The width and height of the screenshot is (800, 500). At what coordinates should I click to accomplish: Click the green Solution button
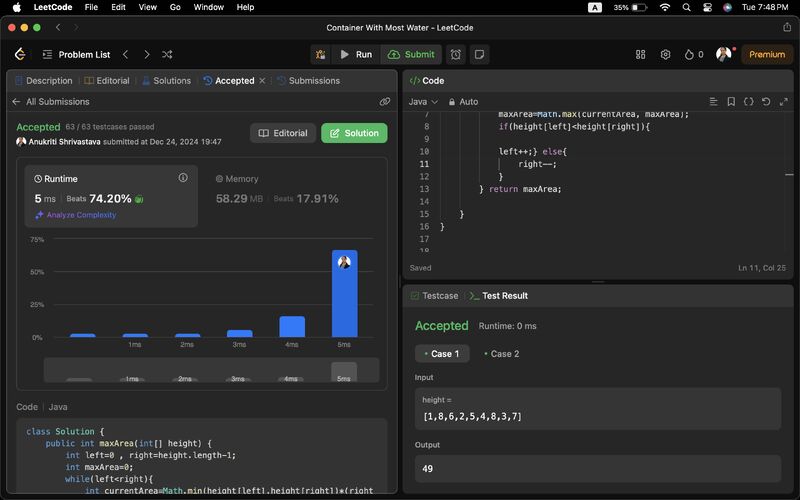click(354, 133)
